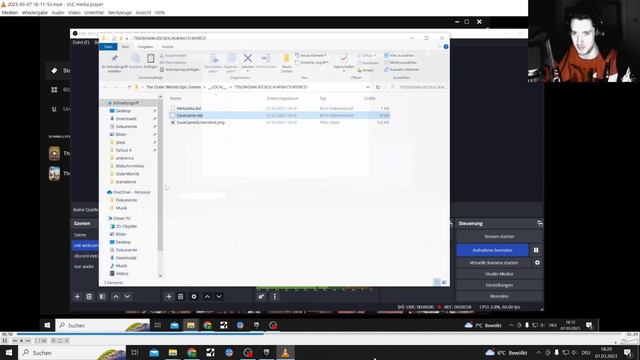This screenshot has height=360, width=640.
Task: Open the VLC Hilfe menu
Action: point(160,13)
